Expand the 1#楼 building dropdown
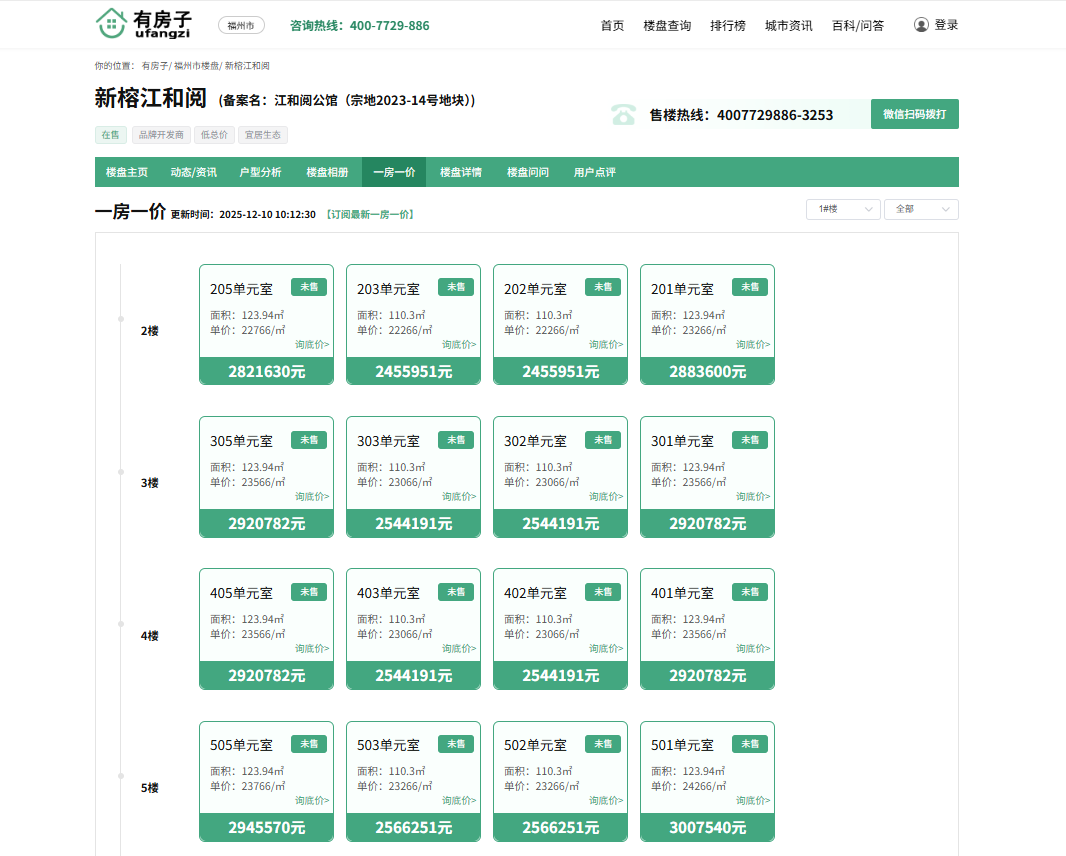 pyautogui.click(x=842, y=209)
